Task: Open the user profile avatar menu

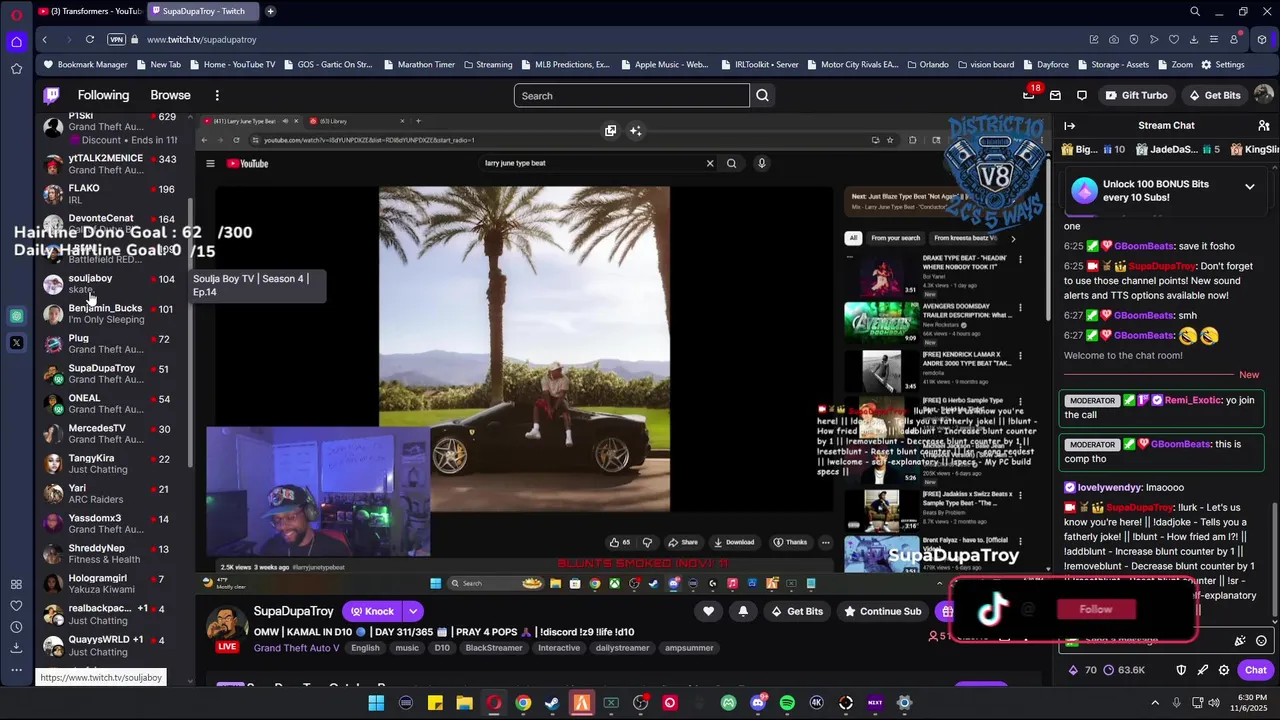Action: (x=1263, y=95)
